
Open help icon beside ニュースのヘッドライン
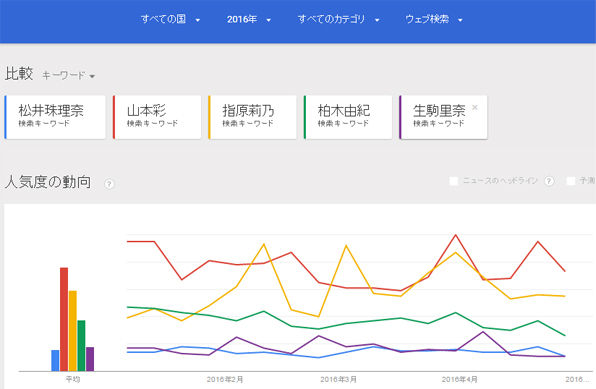click(x=549, y=181)
